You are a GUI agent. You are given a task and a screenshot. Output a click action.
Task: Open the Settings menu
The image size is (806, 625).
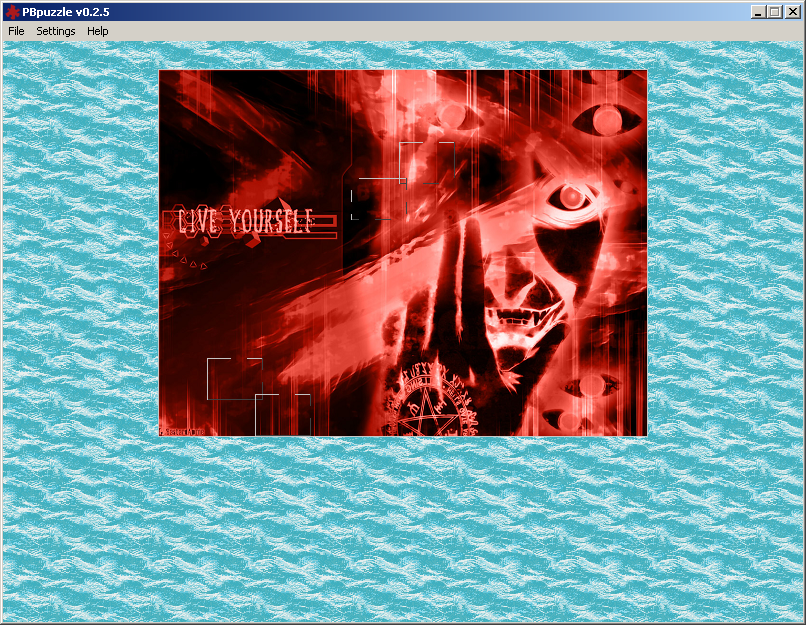56,31
